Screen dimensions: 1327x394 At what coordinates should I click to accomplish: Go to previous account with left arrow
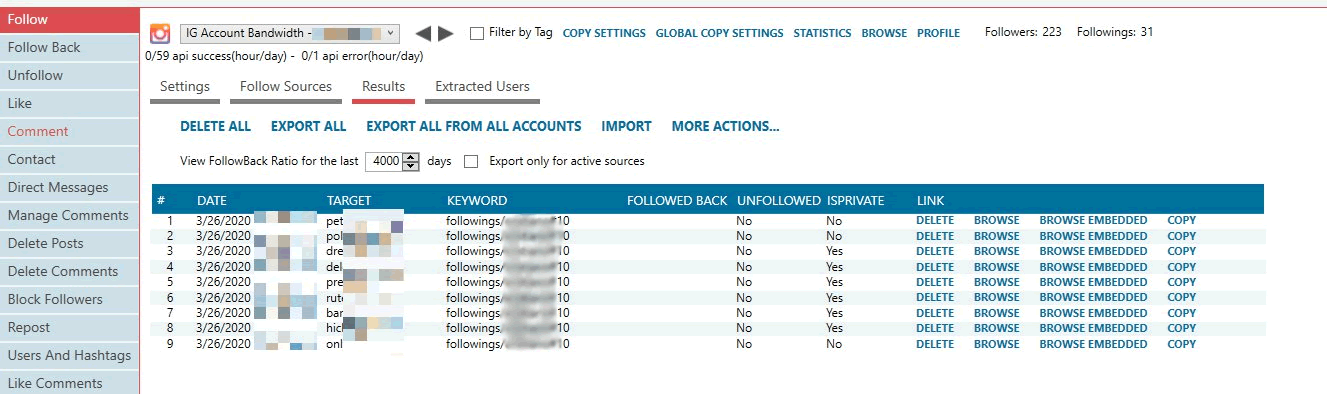point(423,33)
